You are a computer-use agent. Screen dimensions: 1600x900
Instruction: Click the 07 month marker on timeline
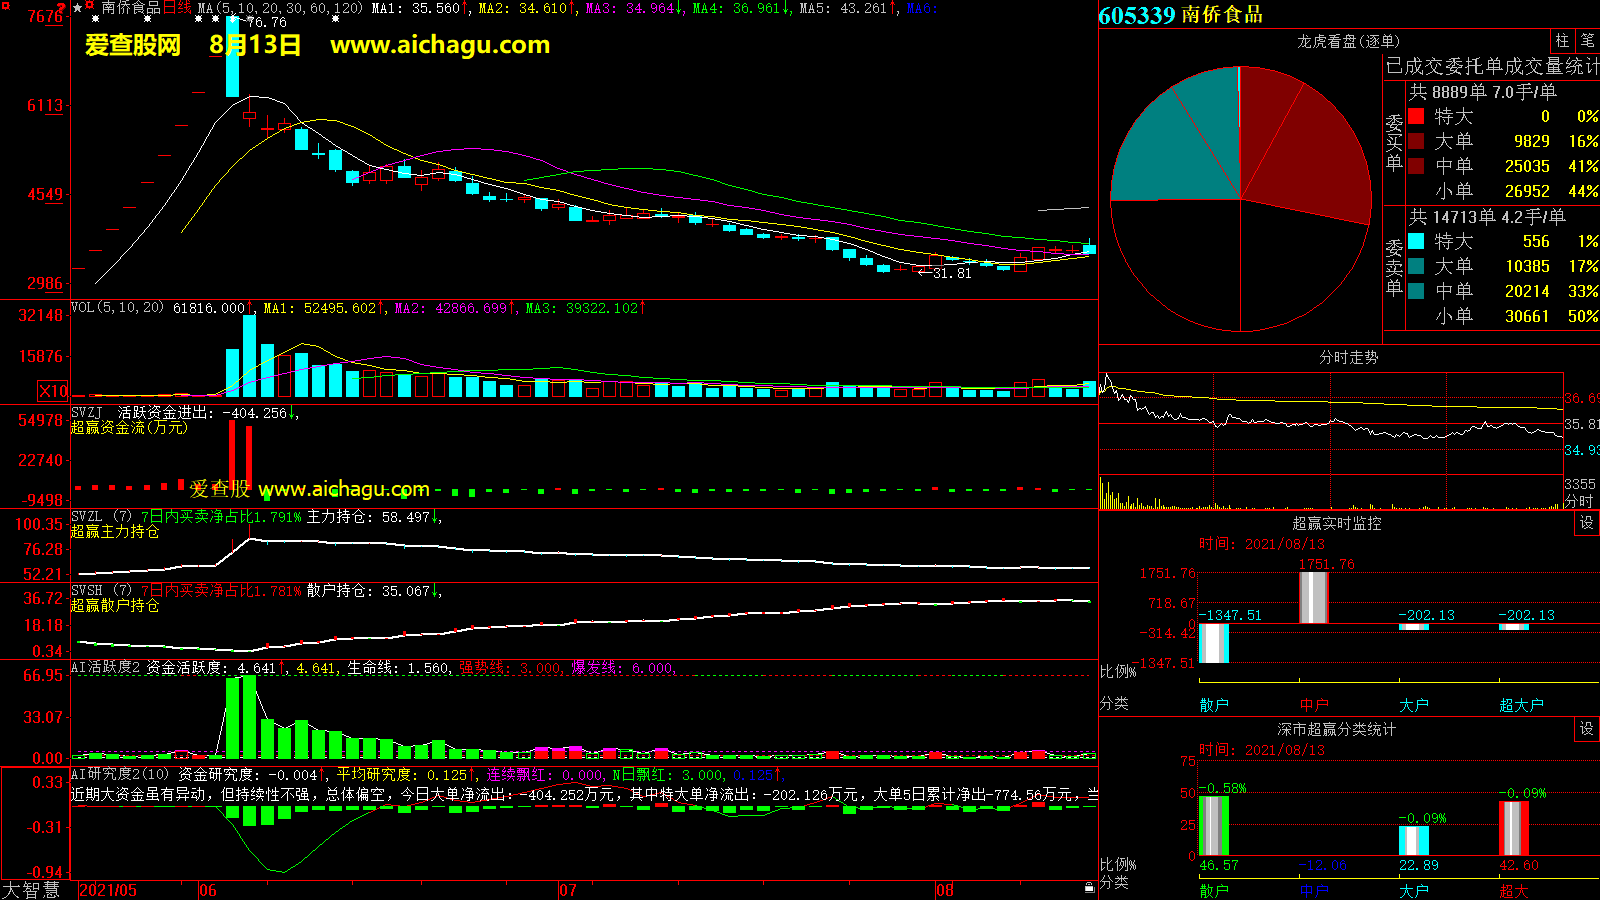point(567,890)
